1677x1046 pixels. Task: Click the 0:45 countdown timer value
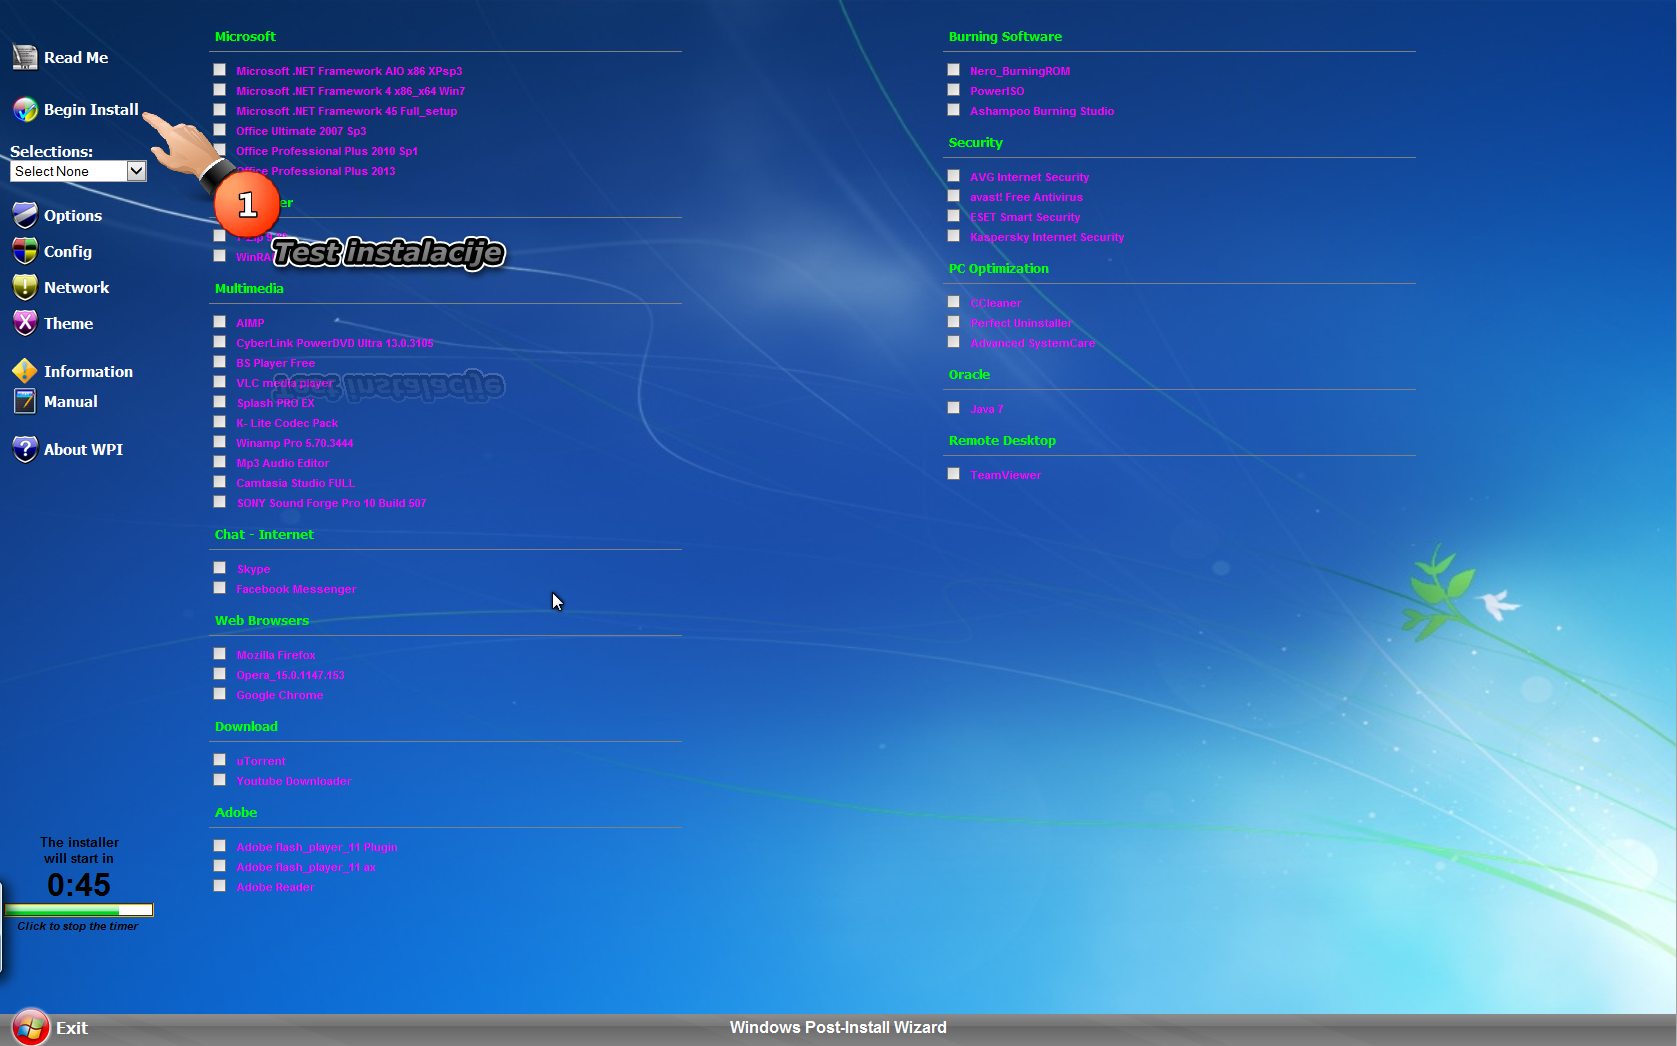click(79, 885)
